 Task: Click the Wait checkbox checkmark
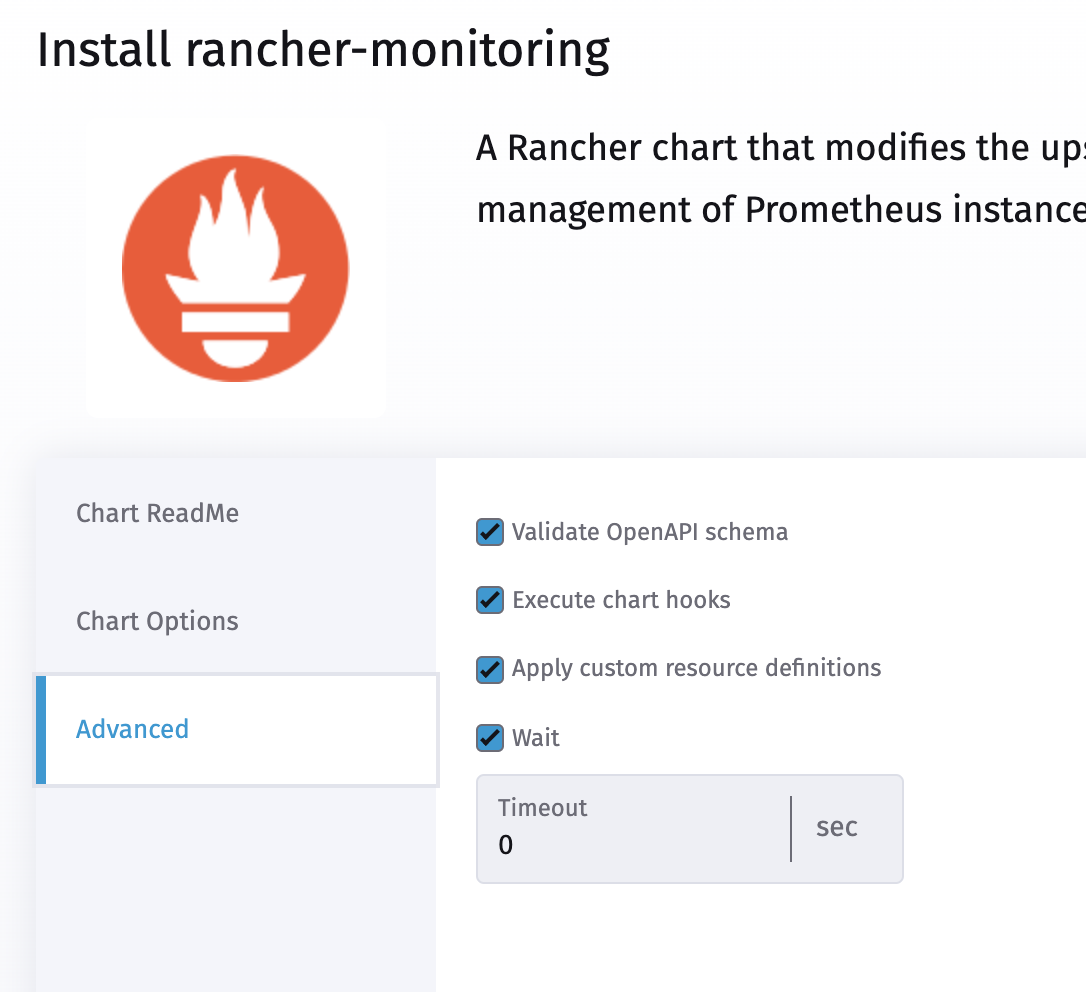(x=489, y=738)
